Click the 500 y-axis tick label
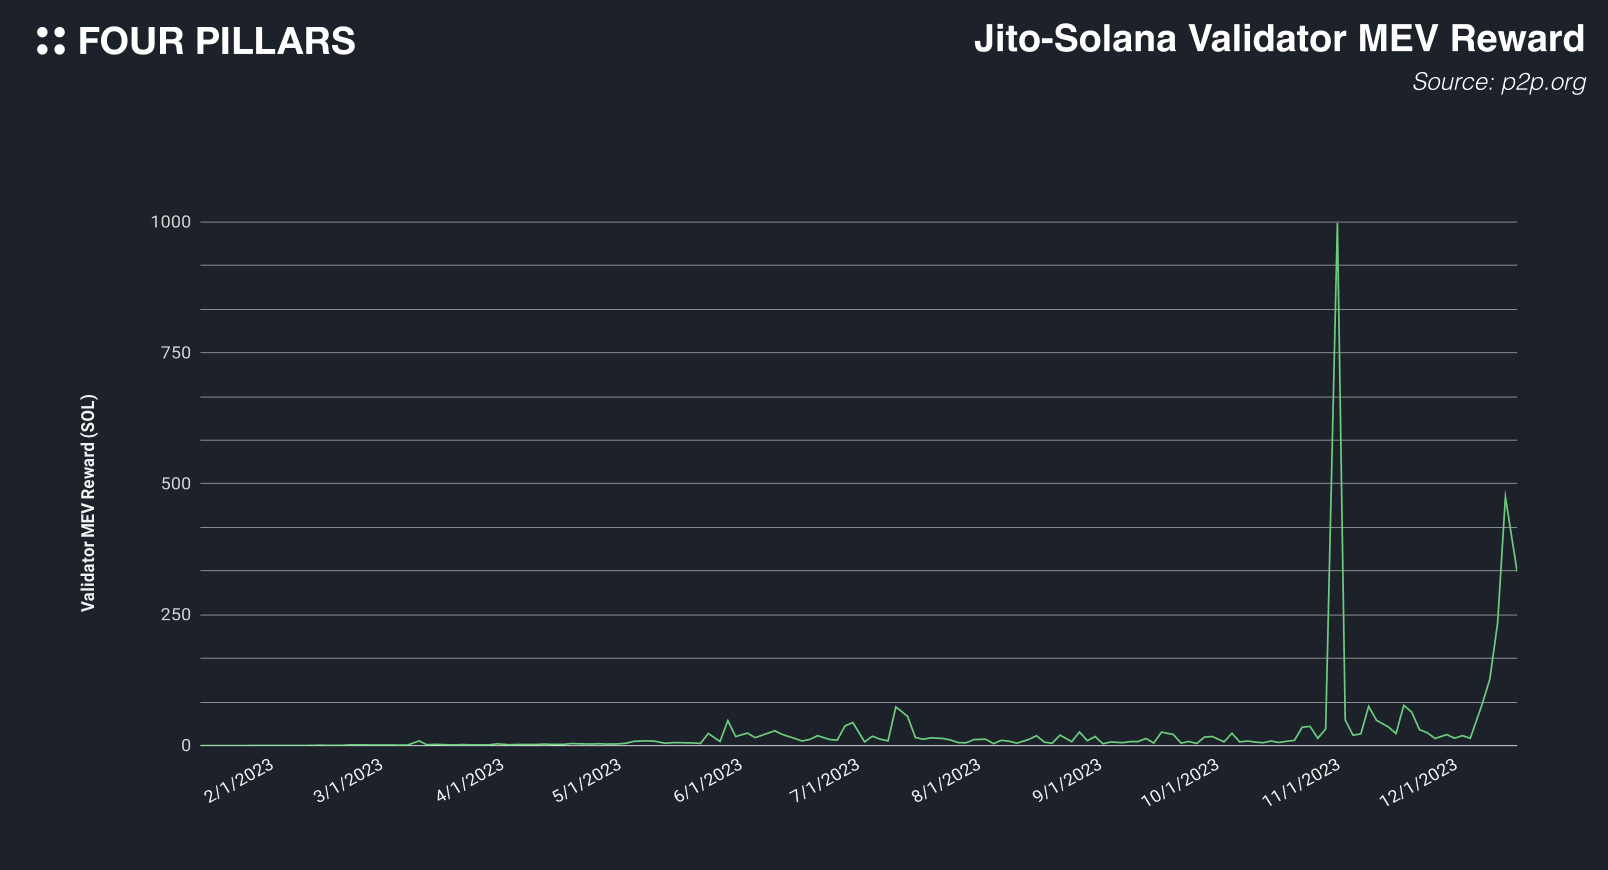1608x870 pixels. pos(175,484)
